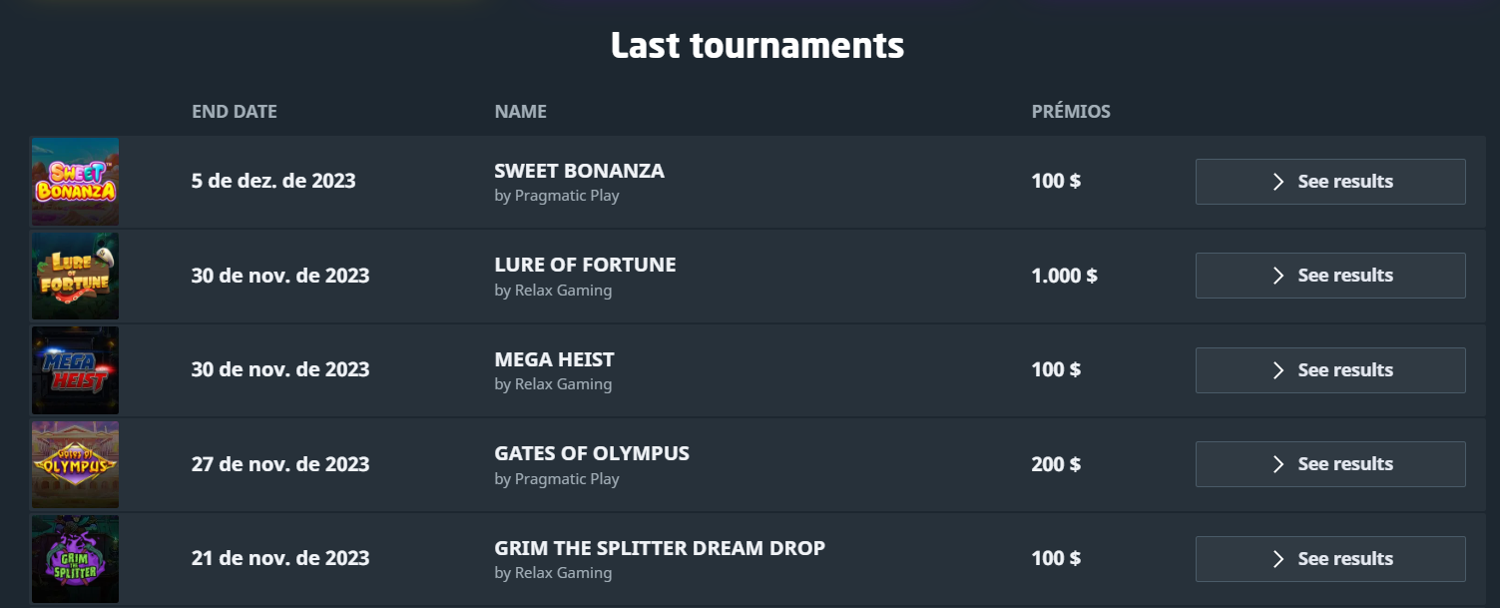Open Mega Heist tournament results
The image size is (1500, 608).
click(x=1330, y=370)
